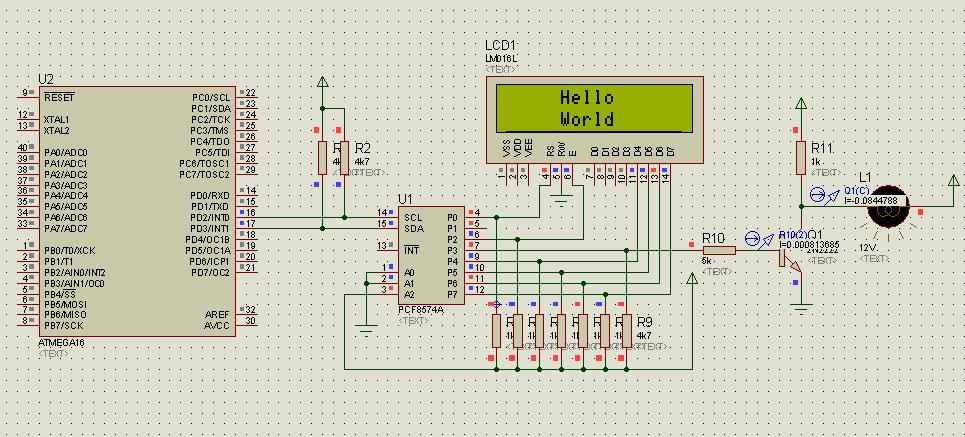Click the PA7/ADC7 pin label
The height and width of the screenshot is (437, 965).
click(x=66, y=229)
